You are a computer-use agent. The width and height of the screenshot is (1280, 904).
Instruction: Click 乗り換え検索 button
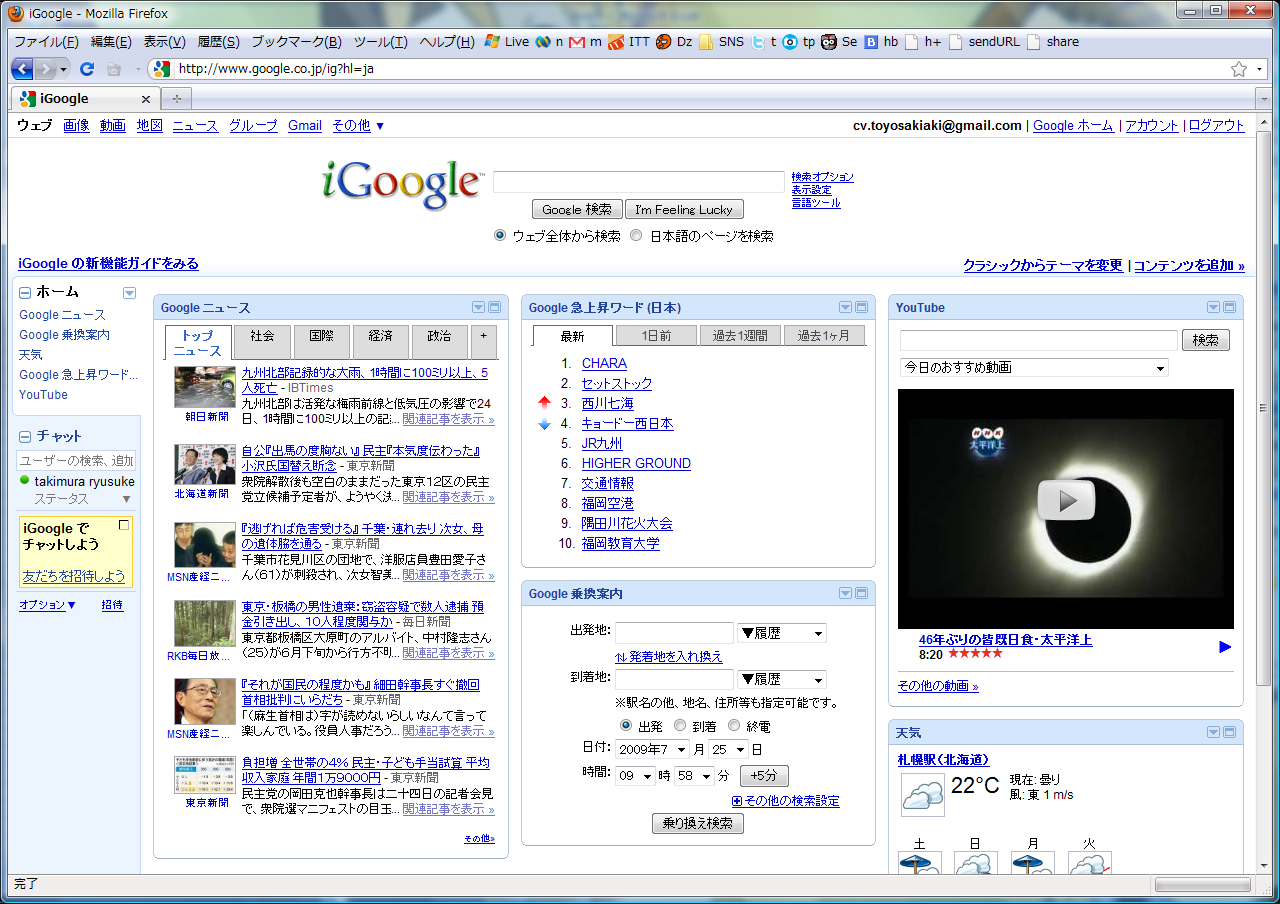pyautogui.click(x=697, y=824)
